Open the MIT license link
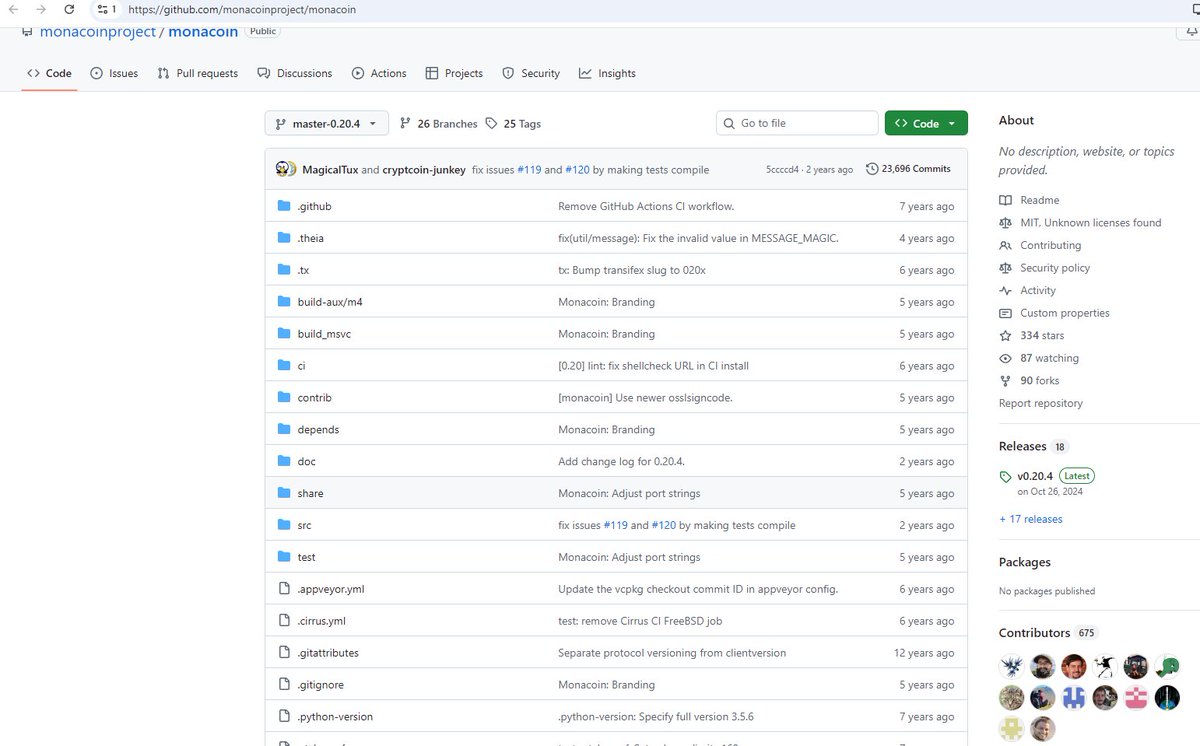 (1080, 223)
